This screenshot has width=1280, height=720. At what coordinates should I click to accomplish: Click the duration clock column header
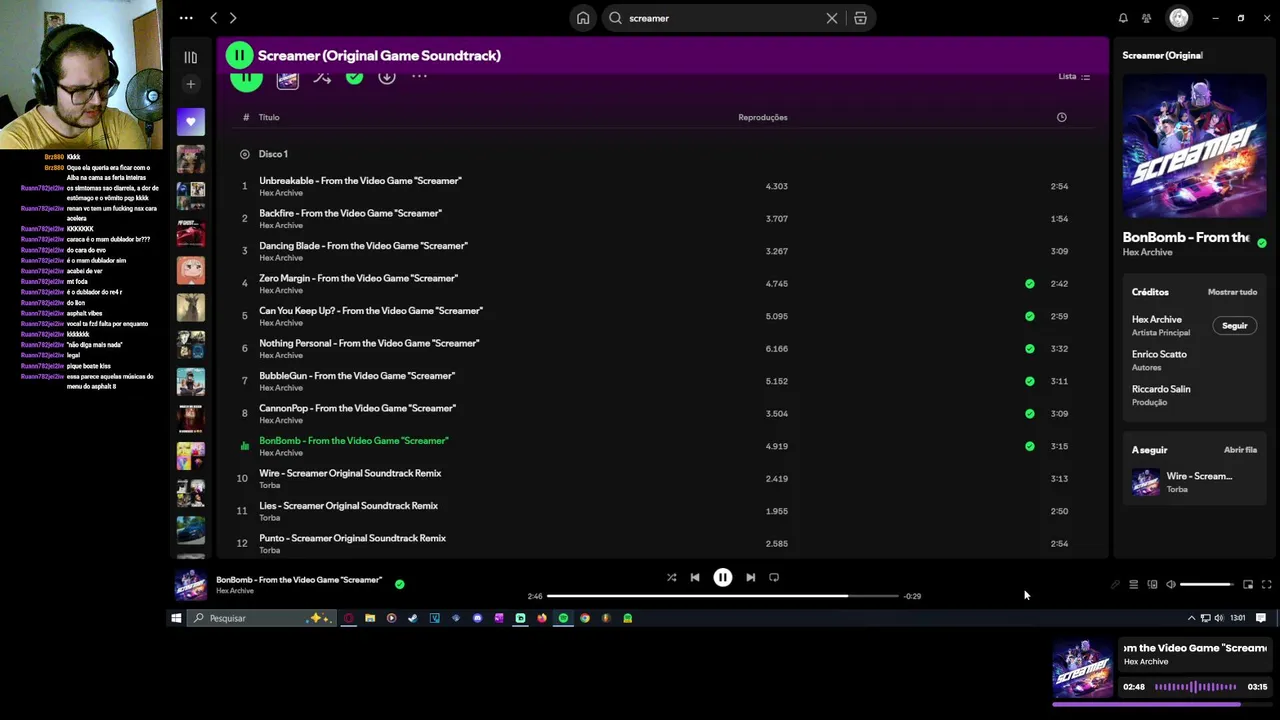pos(1061,117)
